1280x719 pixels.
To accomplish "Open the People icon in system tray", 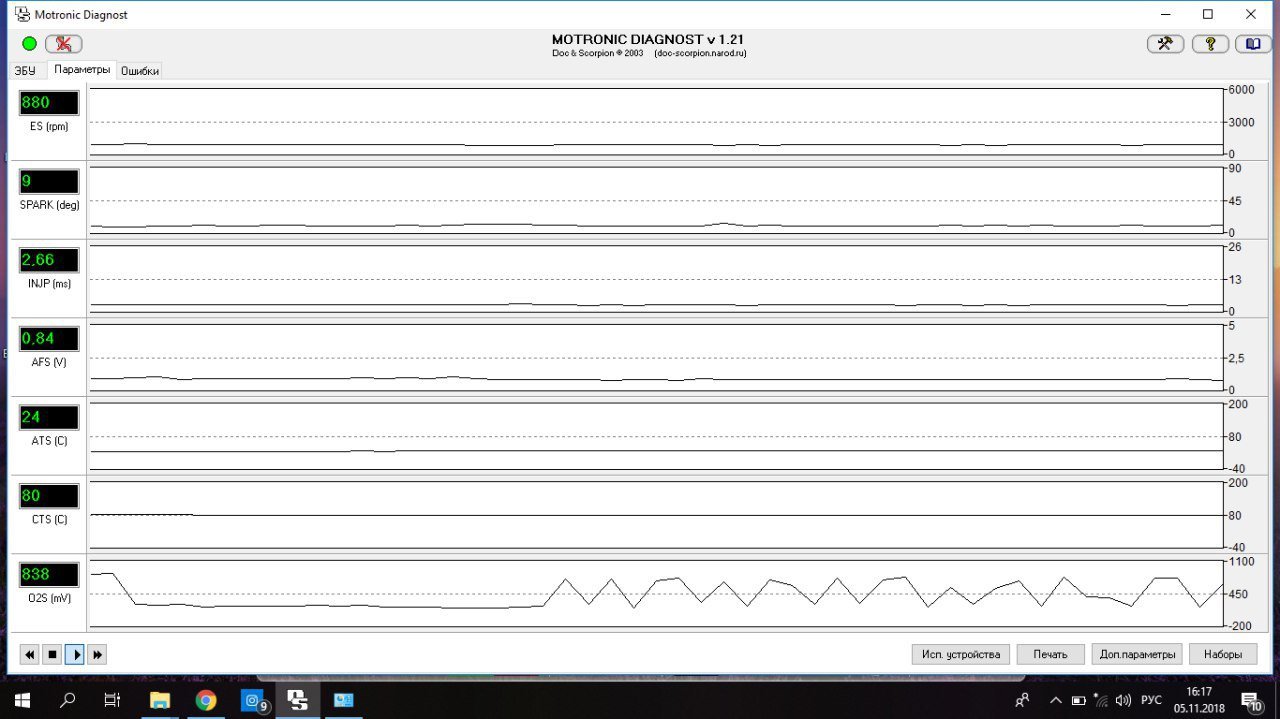I will coord(1022,700).
